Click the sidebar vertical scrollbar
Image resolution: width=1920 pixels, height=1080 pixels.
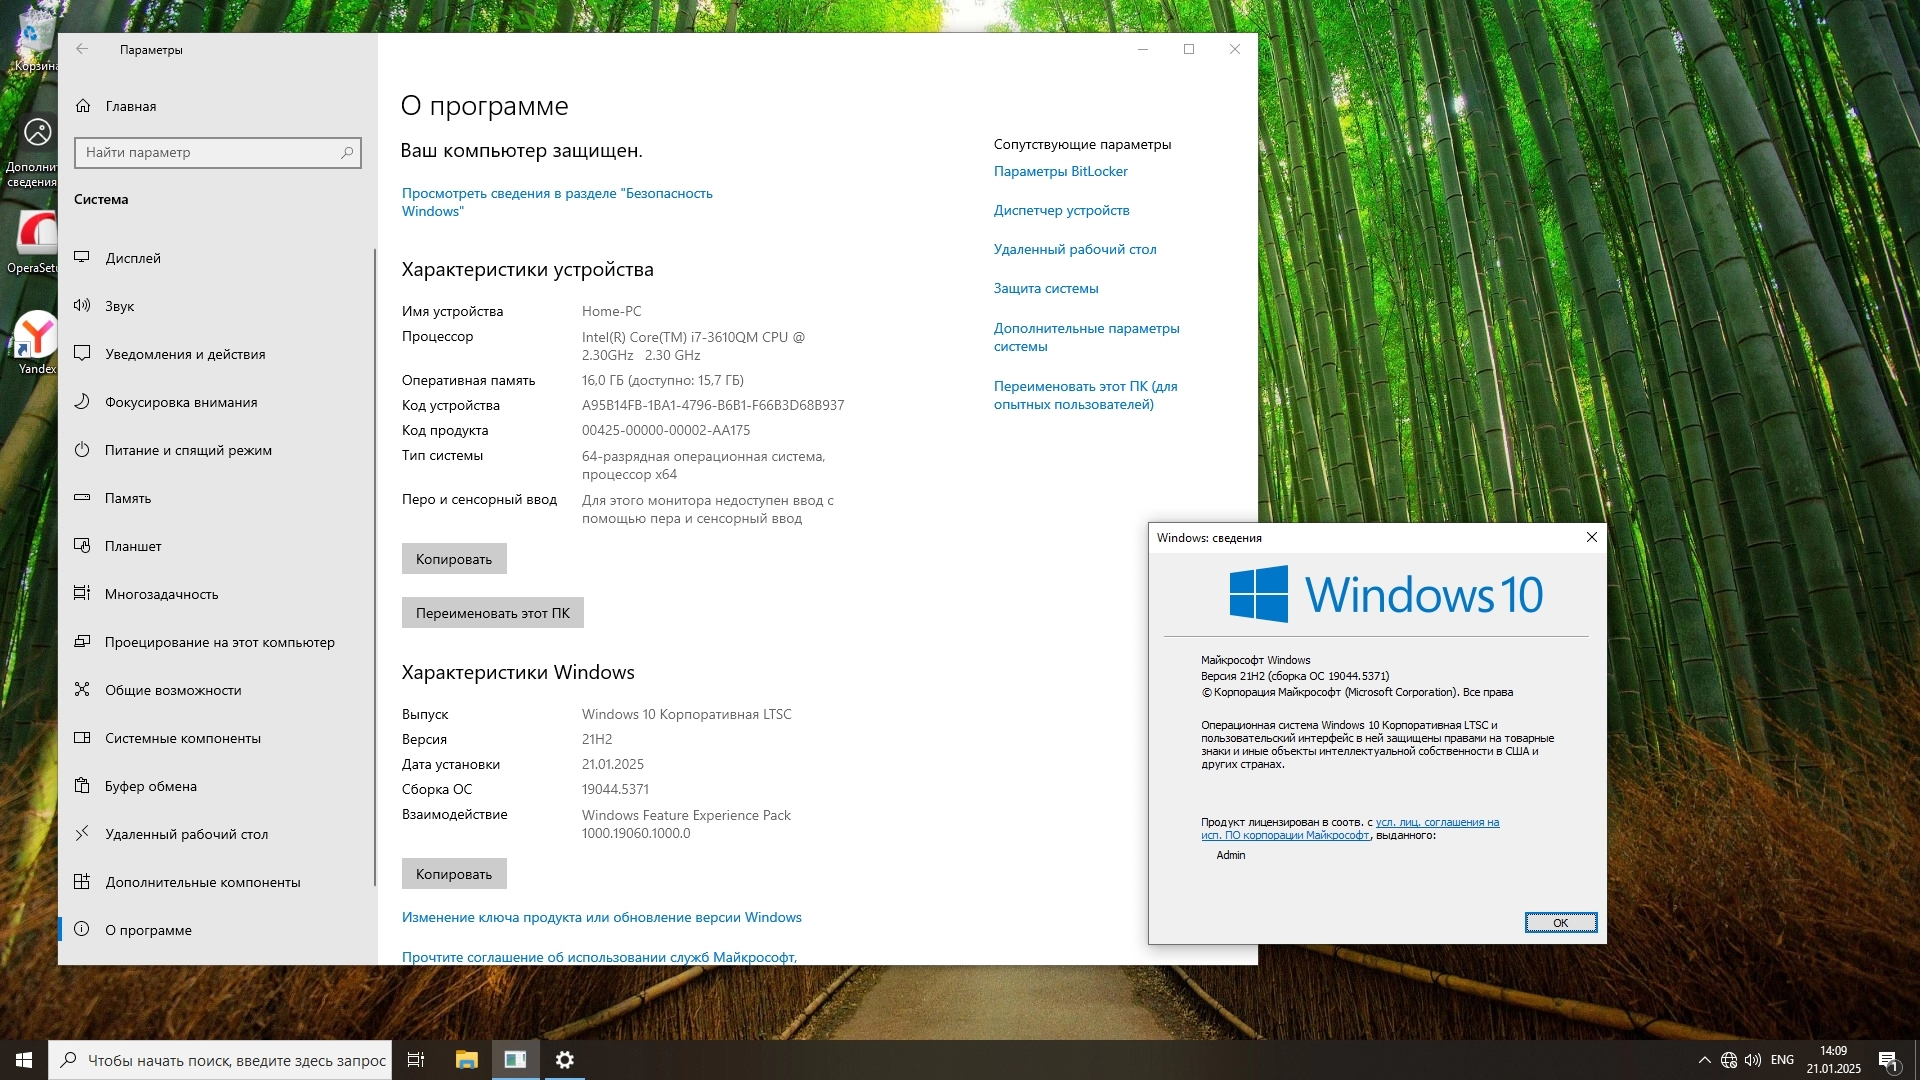click(x=375, y=565)
